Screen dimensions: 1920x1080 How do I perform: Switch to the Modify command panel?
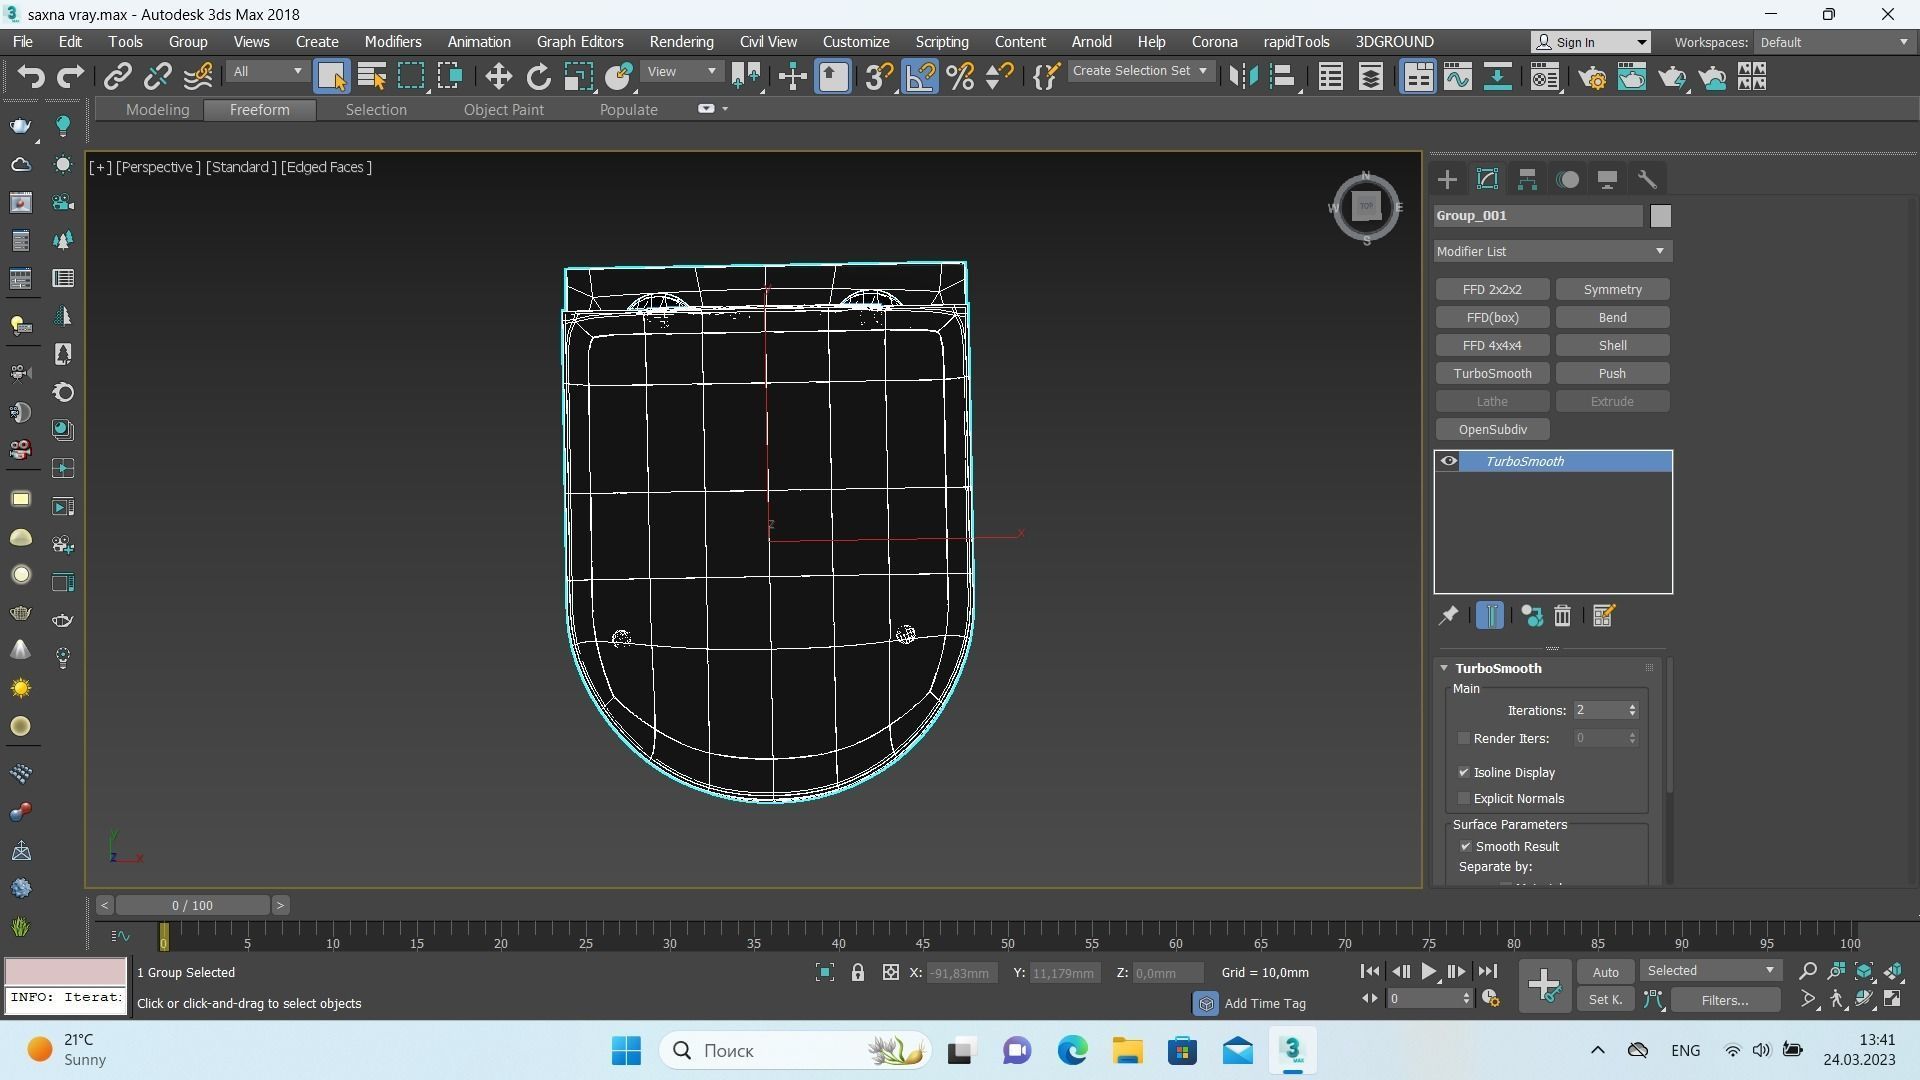click(x=1487, y=179)
